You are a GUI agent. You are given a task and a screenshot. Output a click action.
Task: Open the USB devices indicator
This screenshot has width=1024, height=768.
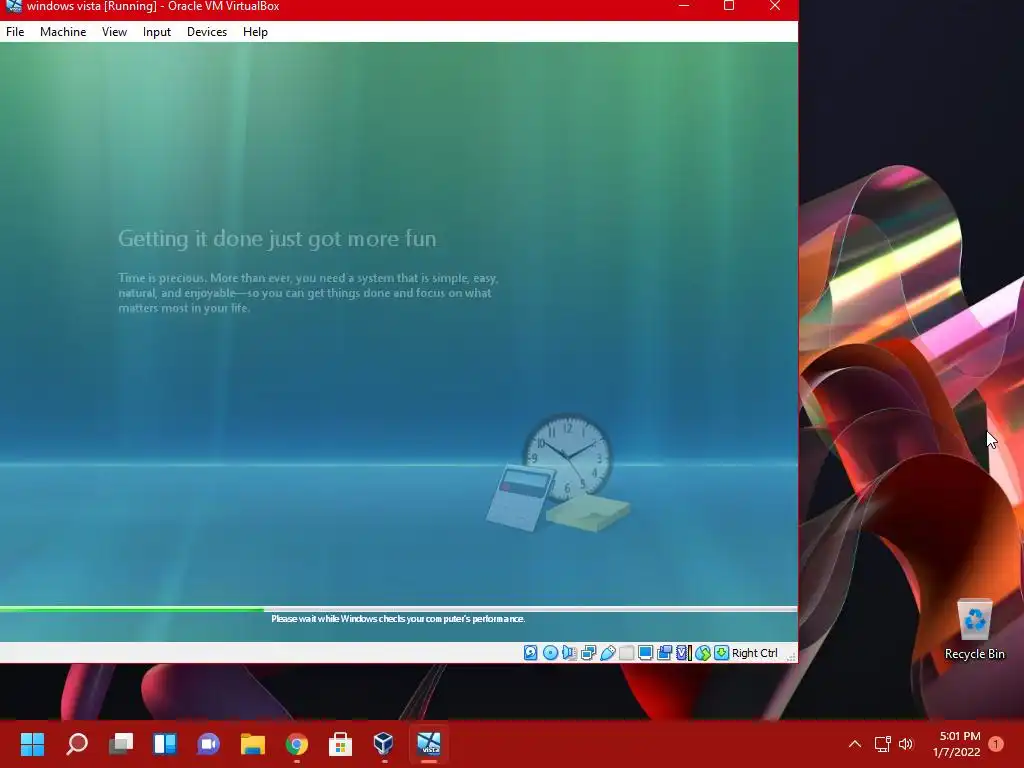pos(607,652)
